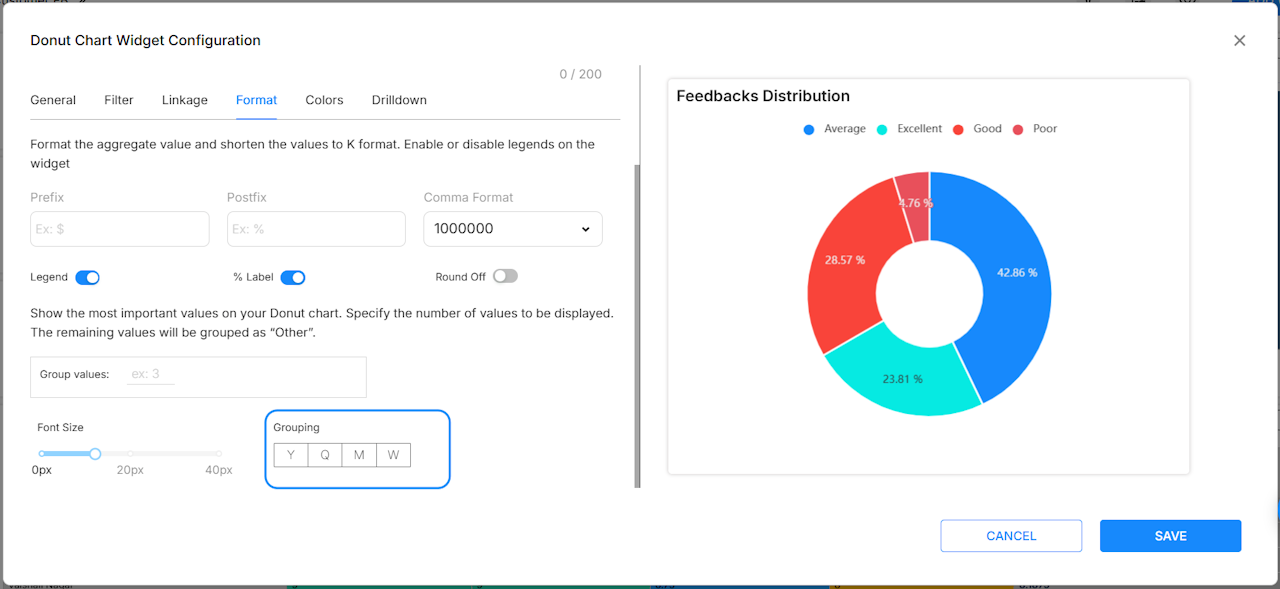
Task: Click the Average legend color dot
Action: click(809, 130)
